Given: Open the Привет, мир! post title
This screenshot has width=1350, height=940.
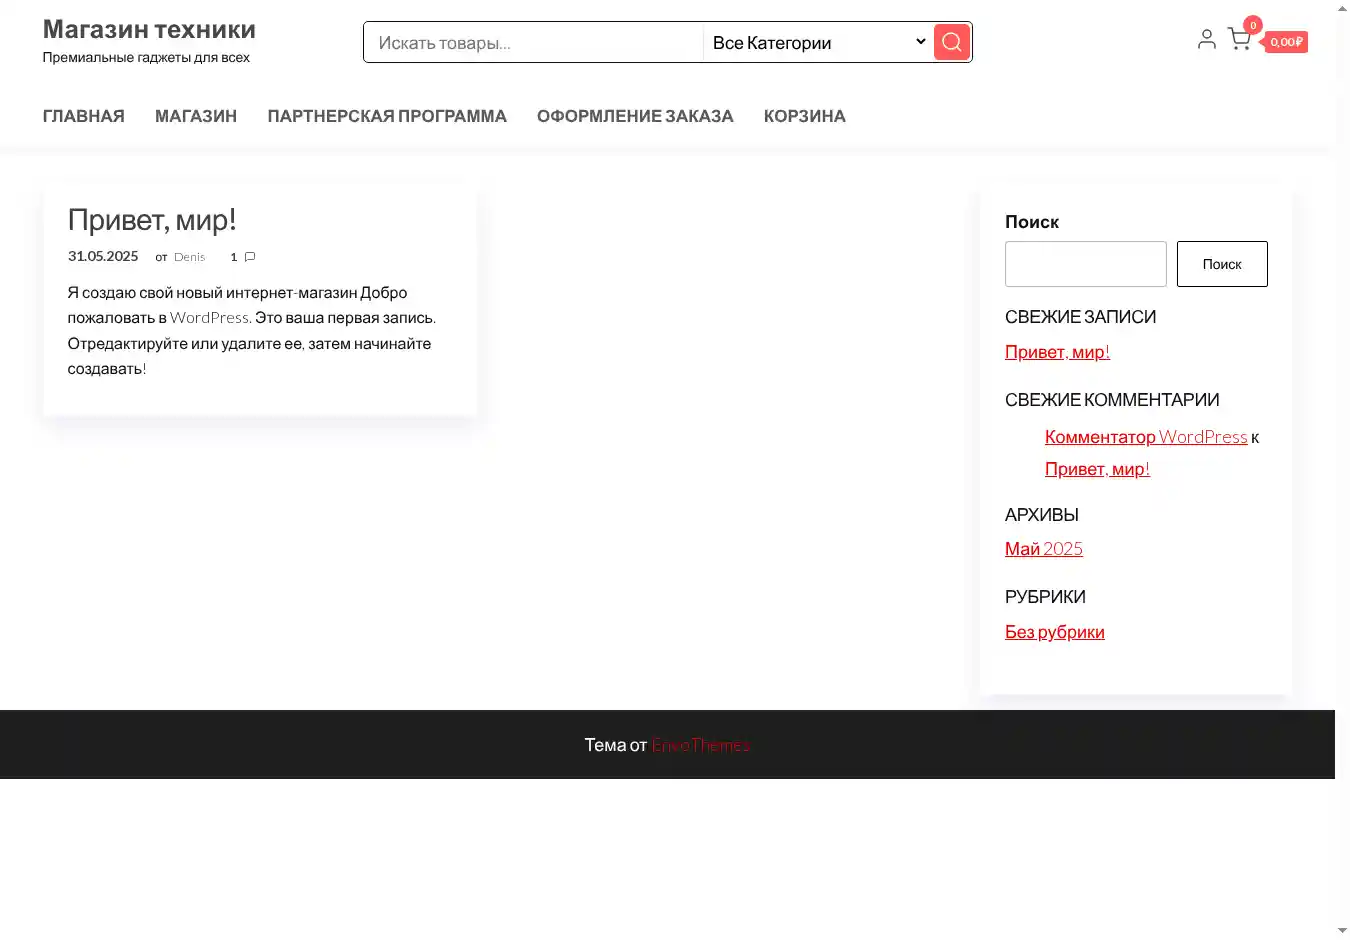Looking at the screenshot, I should click(x=152, y=220).
